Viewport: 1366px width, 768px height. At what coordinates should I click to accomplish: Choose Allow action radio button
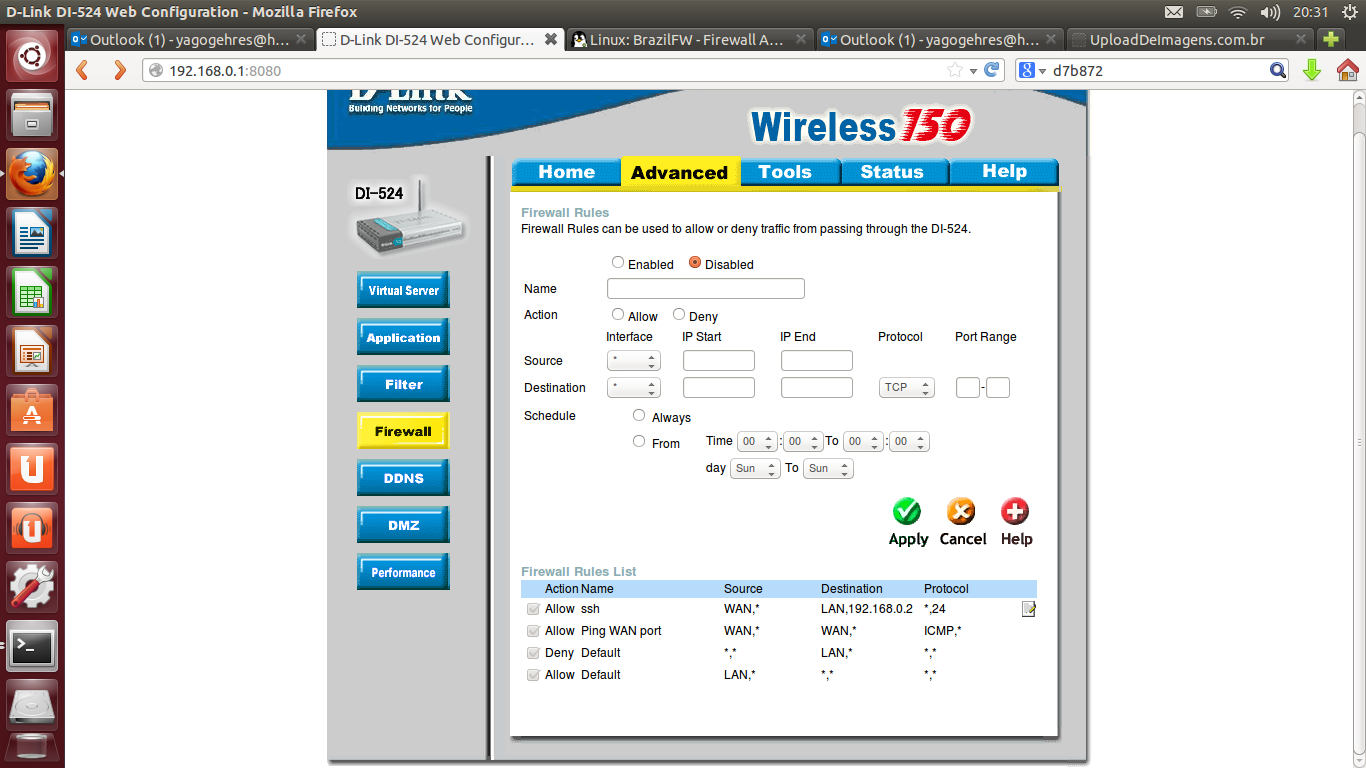(x=618, y=314)
